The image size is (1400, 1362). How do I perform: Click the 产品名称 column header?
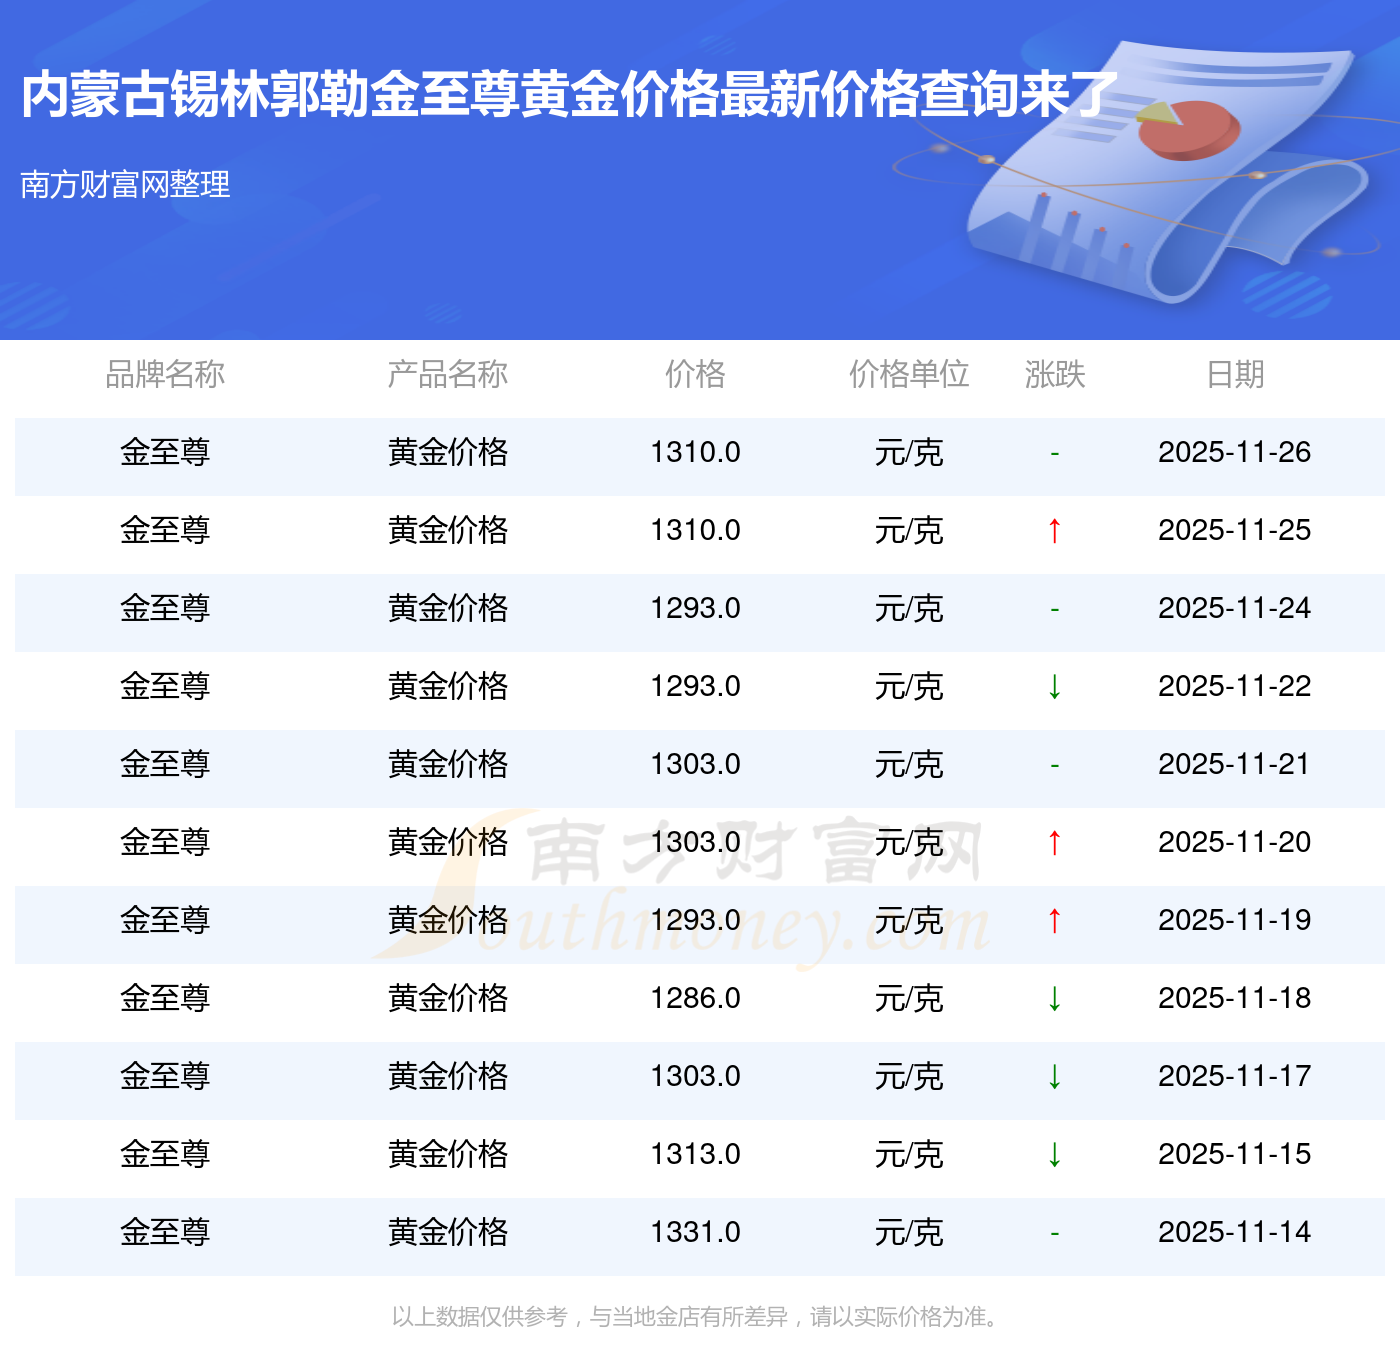tap(447, 375)
